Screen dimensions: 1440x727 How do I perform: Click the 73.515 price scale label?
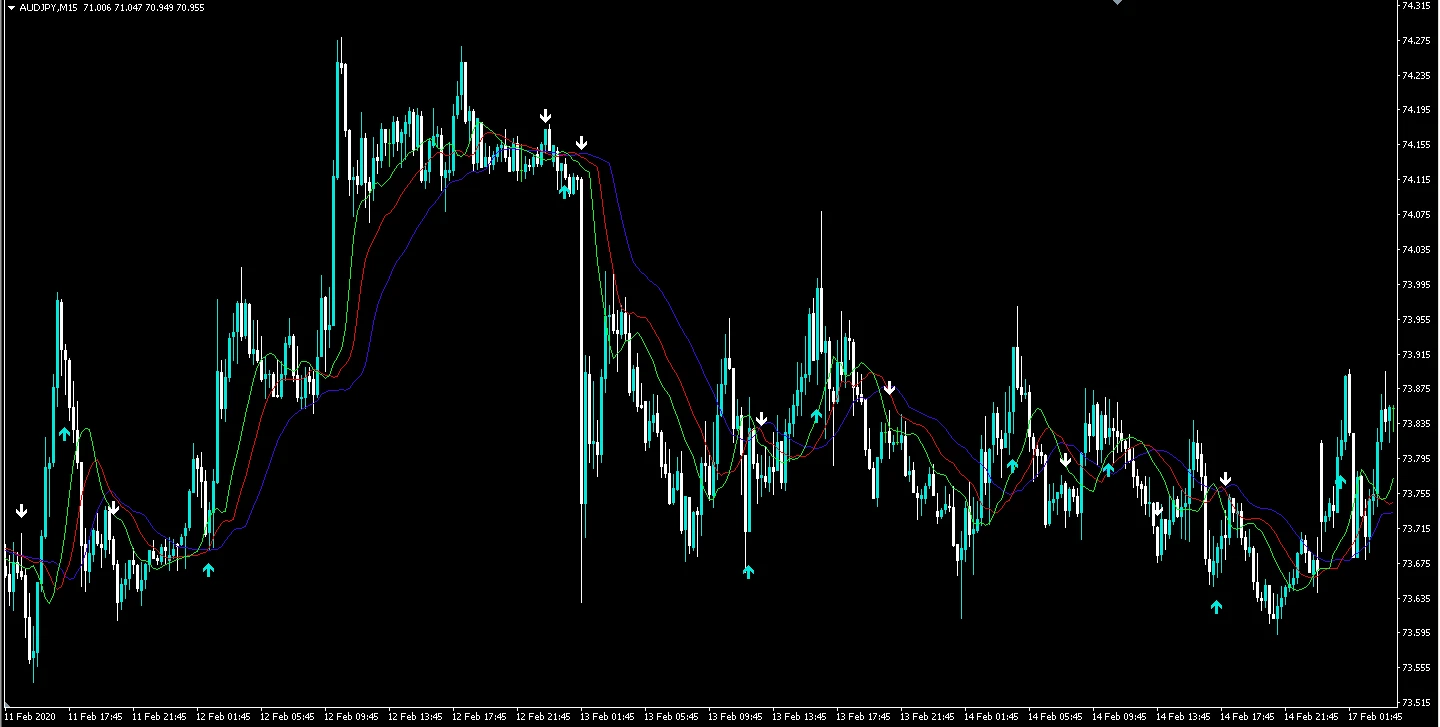point(1415,702)
